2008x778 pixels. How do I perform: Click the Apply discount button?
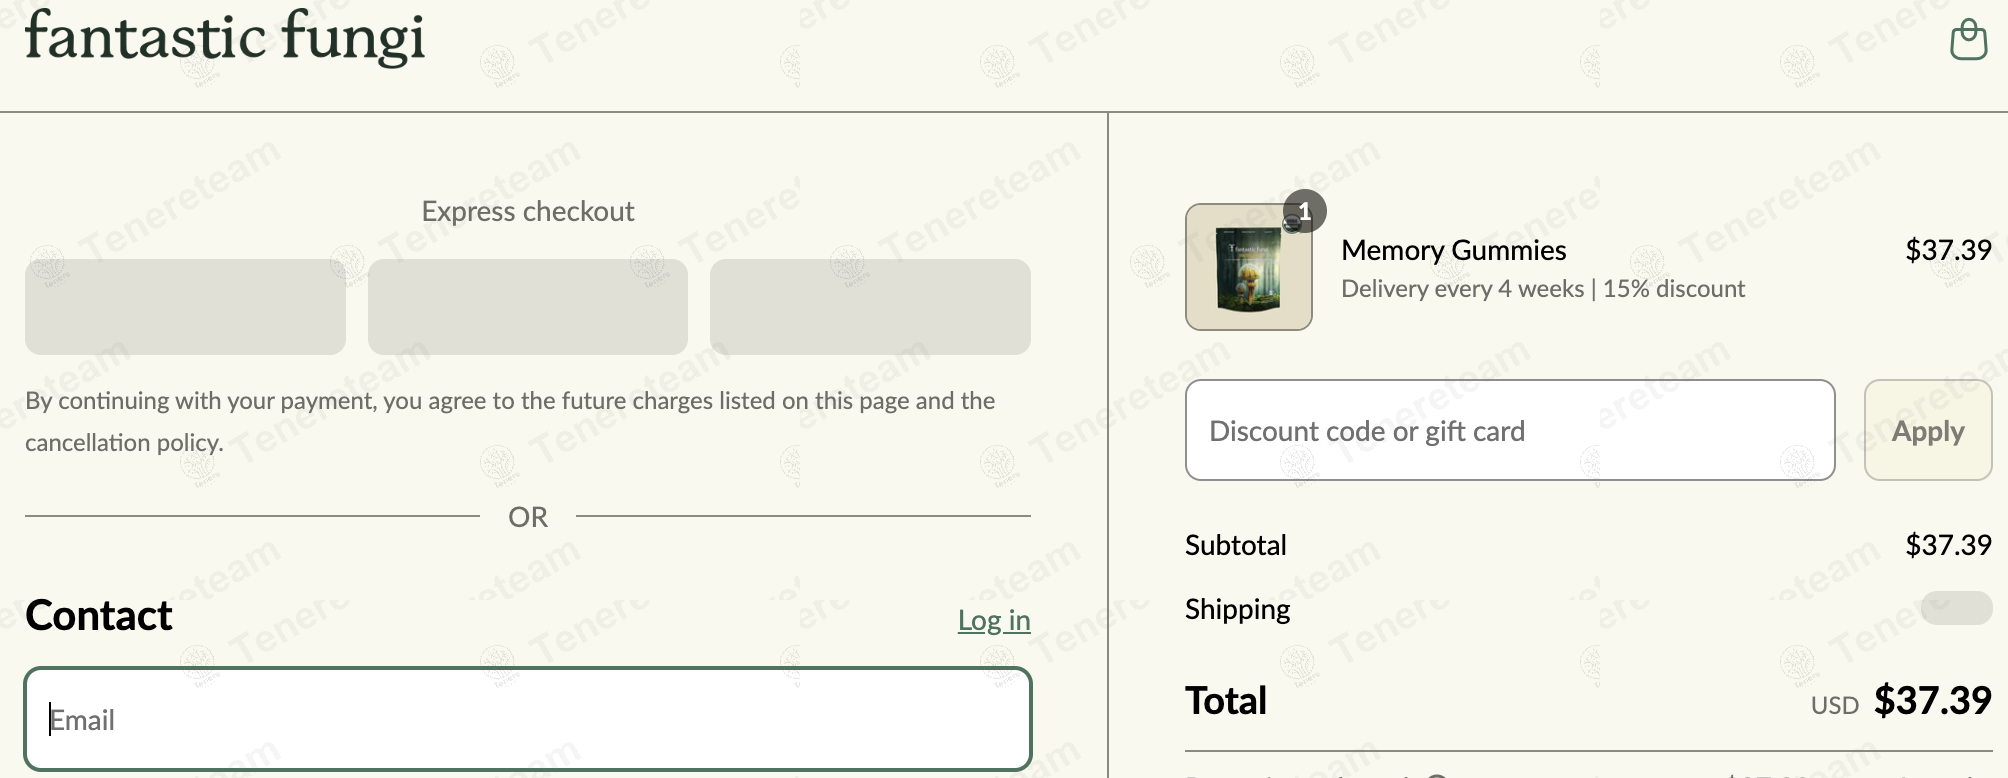pos(1928,430)
